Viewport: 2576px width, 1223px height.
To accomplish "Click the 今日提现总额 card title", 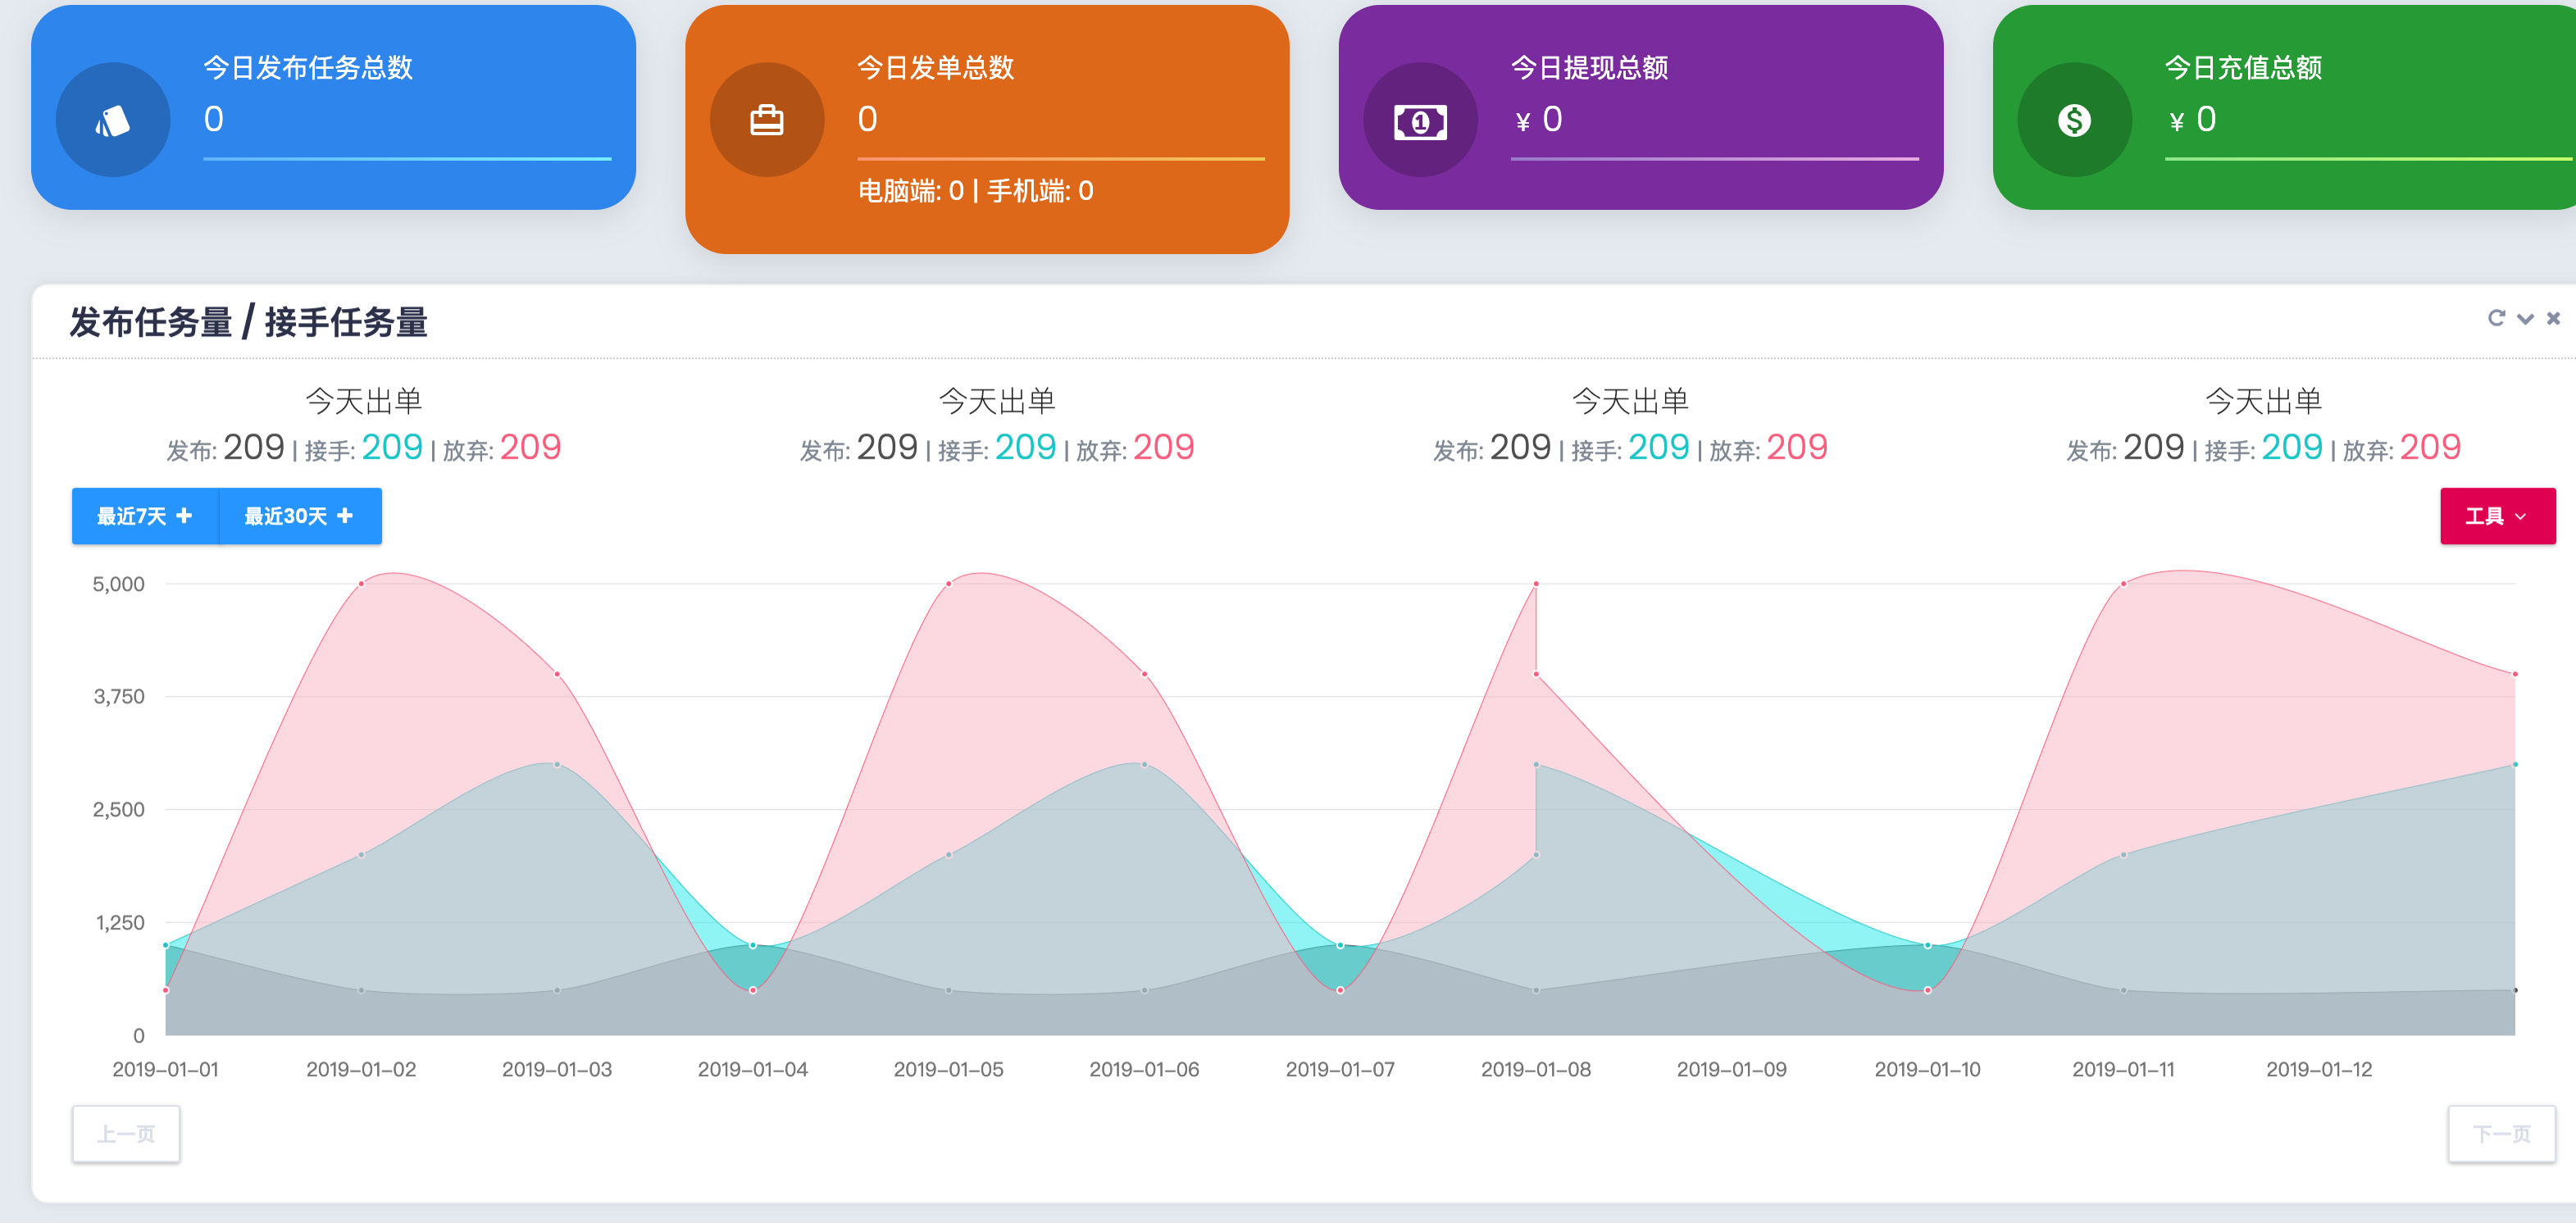I will tap(1589, 68).
